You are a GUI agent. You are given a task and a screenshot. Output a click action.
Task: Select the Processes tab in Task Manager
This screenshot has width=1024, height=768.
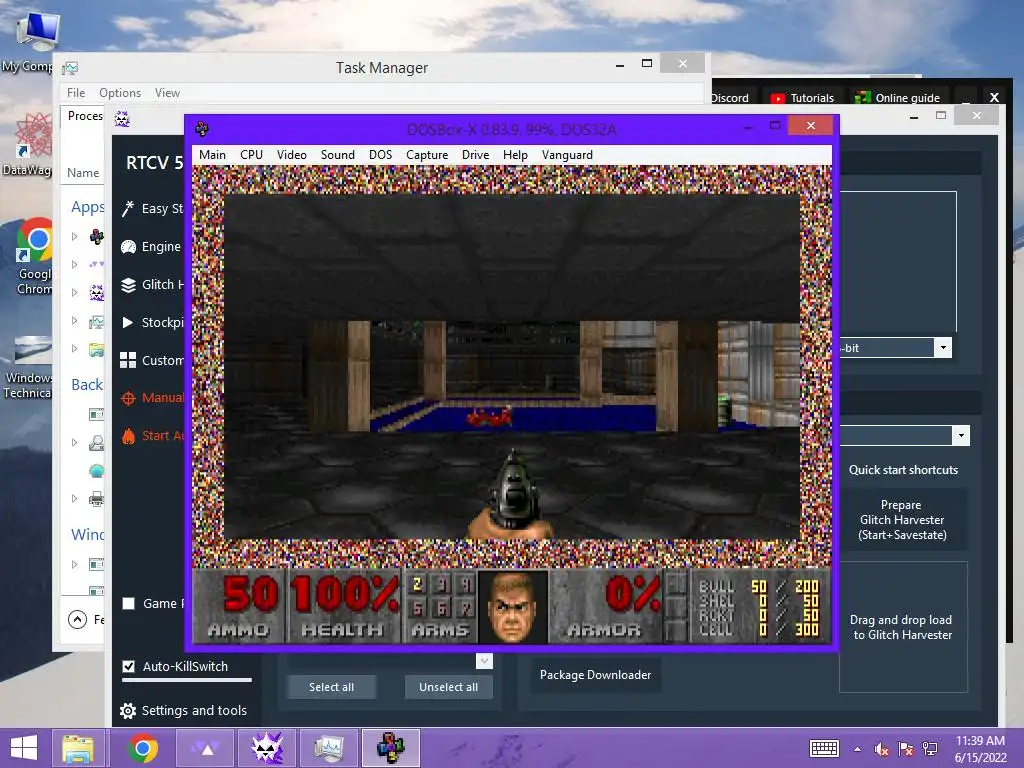85,116
